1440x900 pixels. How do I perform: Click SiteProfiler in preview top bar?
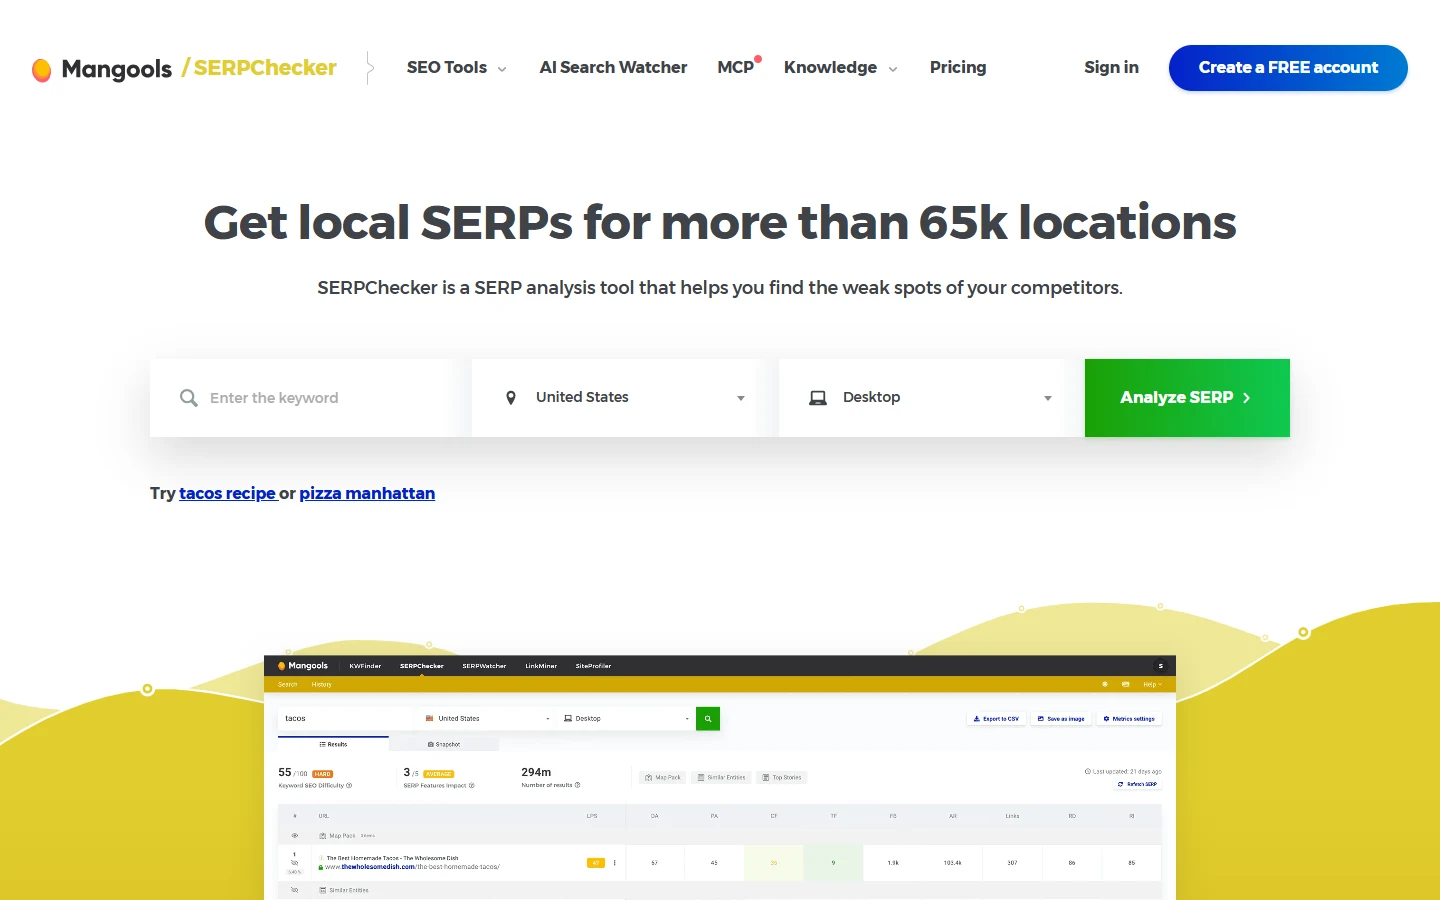coord(593,666)
